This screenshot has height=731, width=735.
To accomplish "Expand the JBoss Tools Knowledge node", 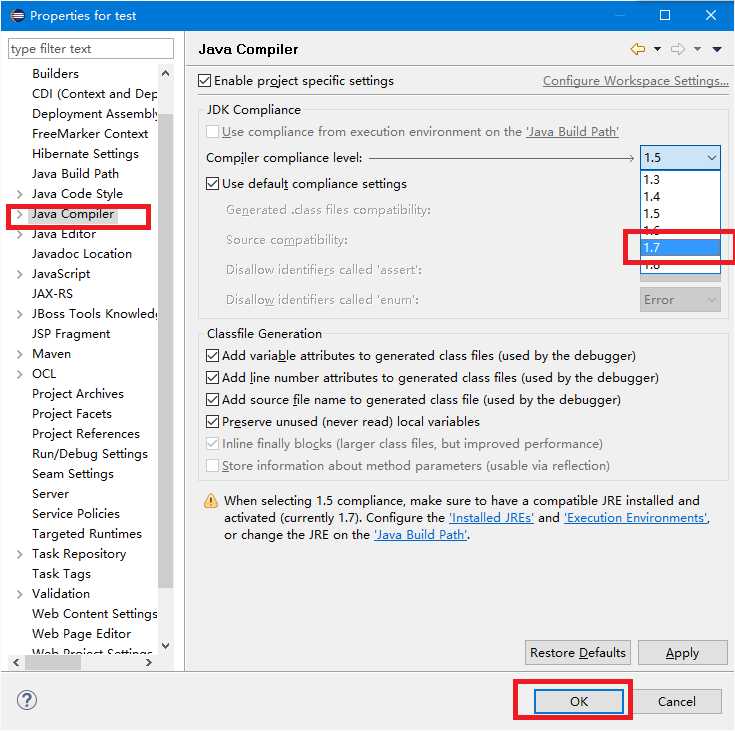I will click(x=19, y=314).
